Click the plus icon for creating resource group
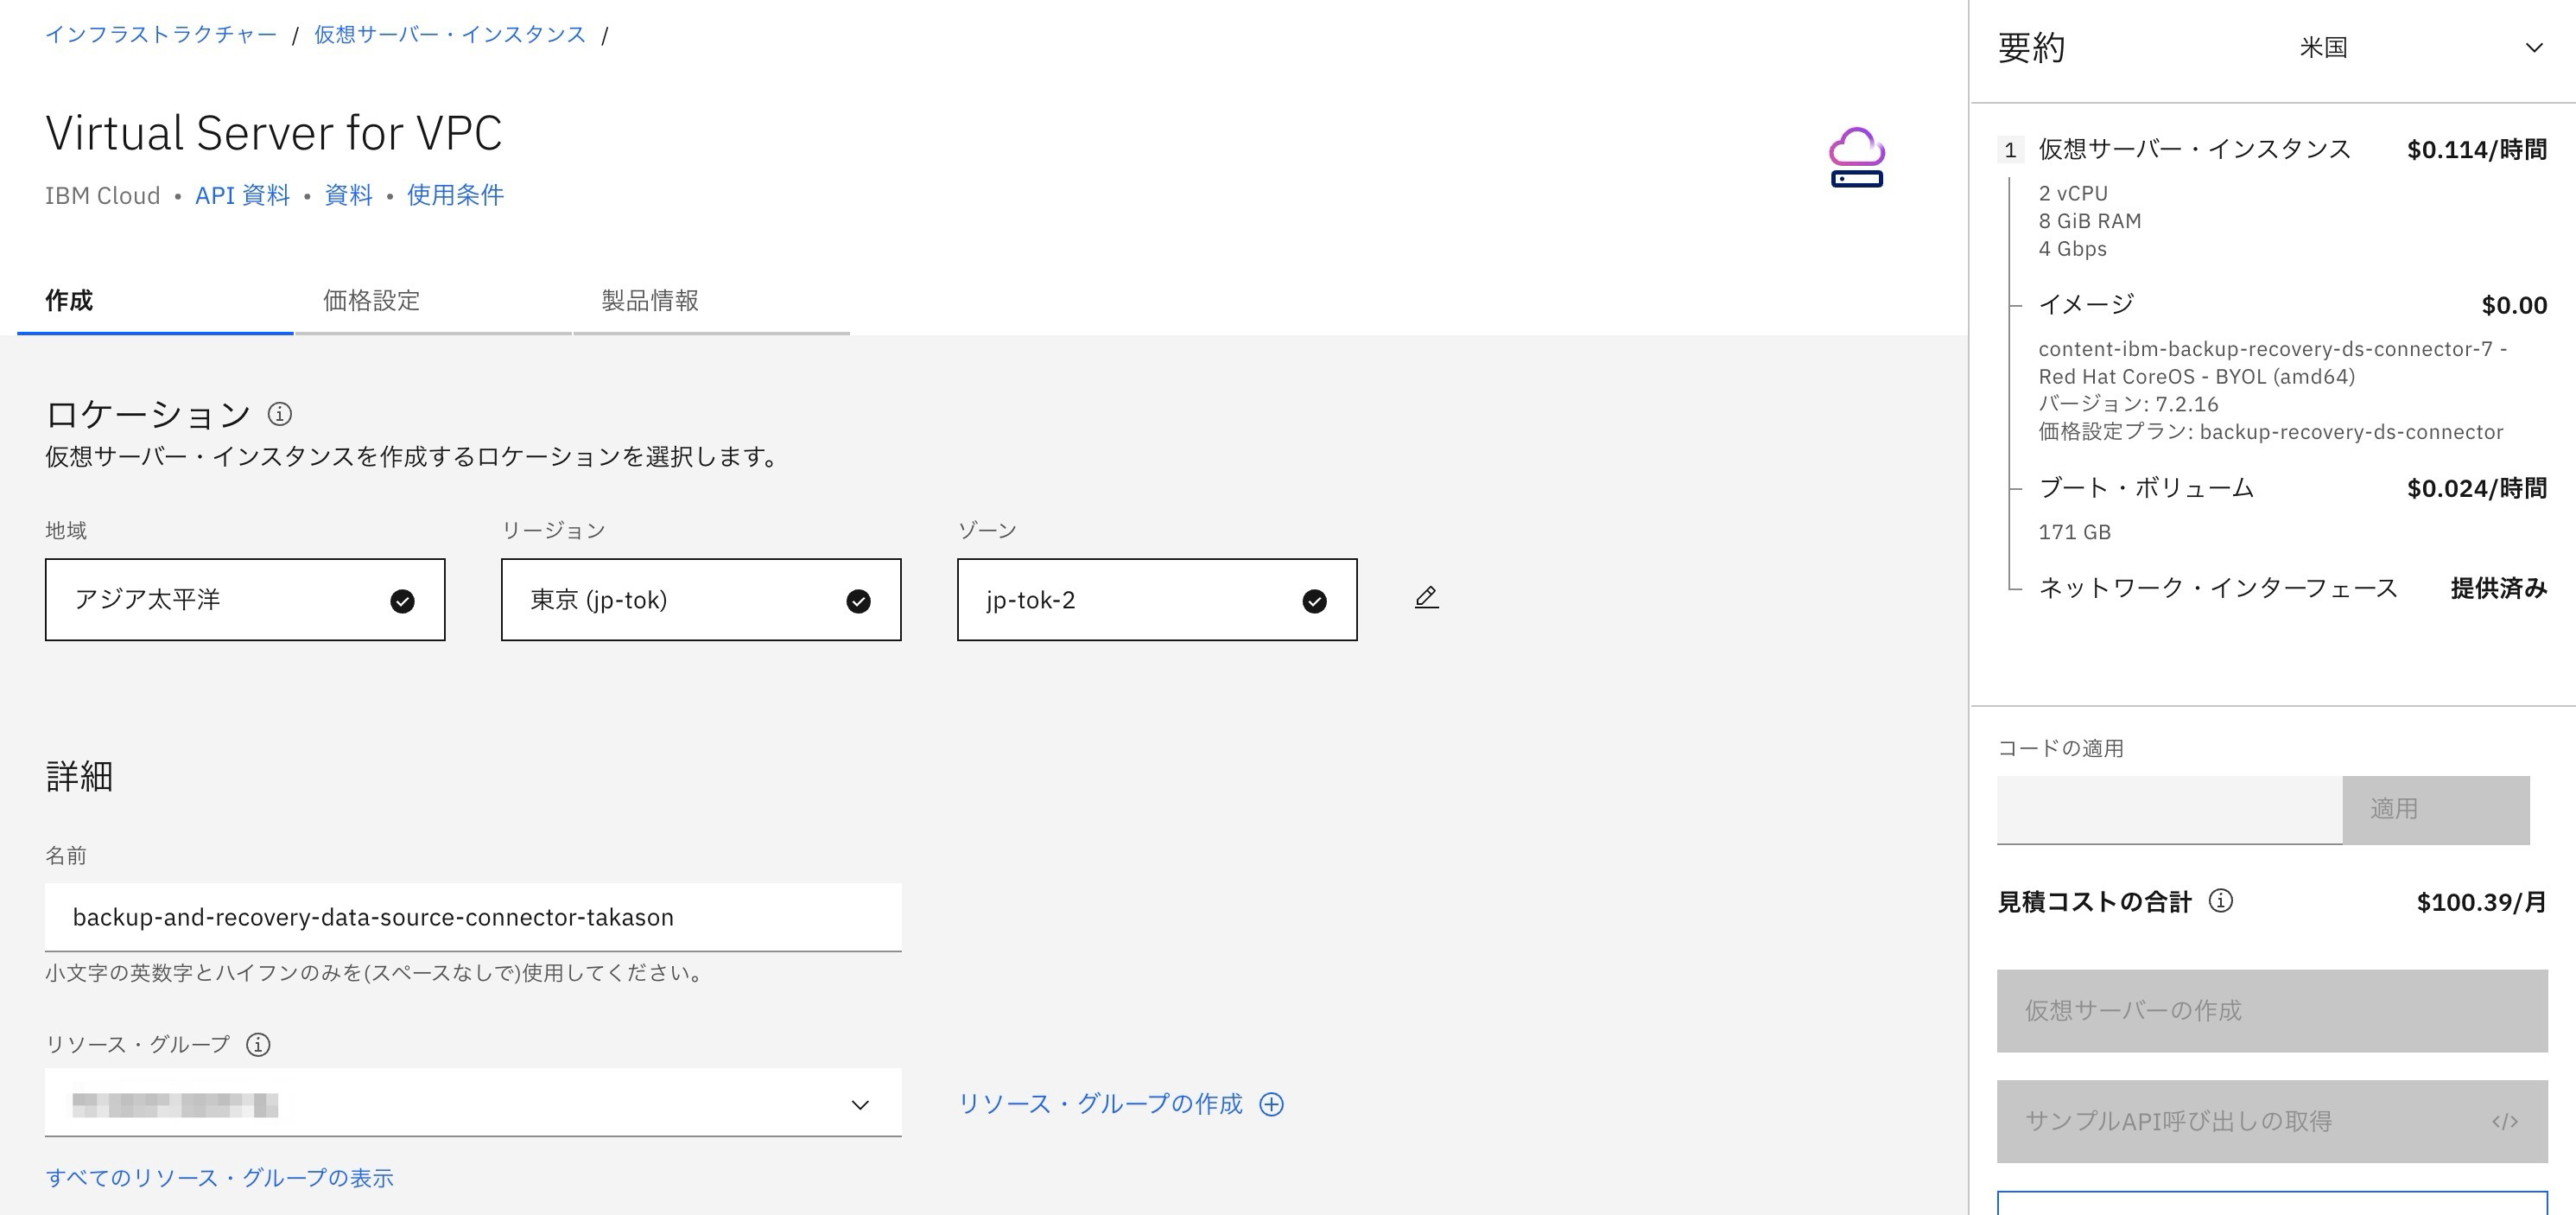Screen dimensions: 2576x1215 [x=1271, y=1104]
